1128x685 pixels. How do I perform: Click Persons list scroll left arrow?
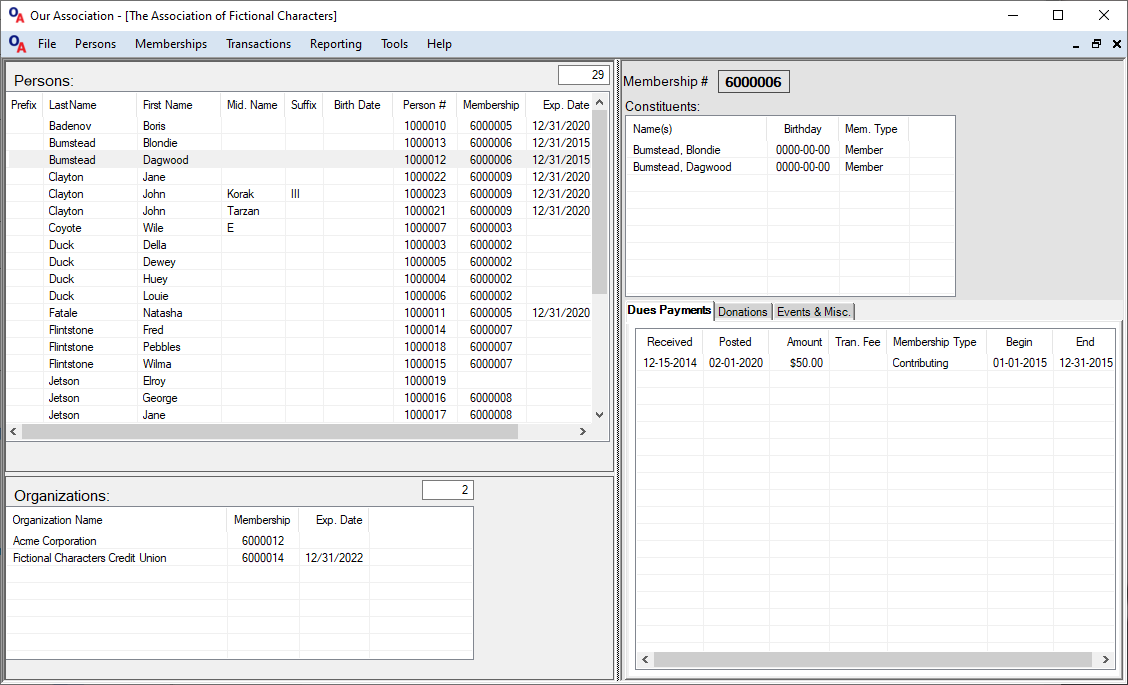point(13,432)
